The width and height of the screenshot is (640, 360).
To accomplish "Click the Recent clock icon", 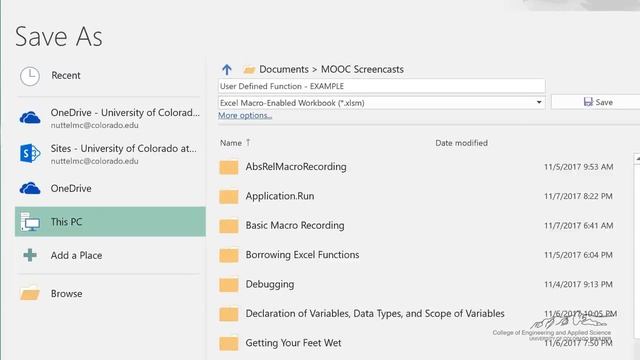I will [30, 76].
